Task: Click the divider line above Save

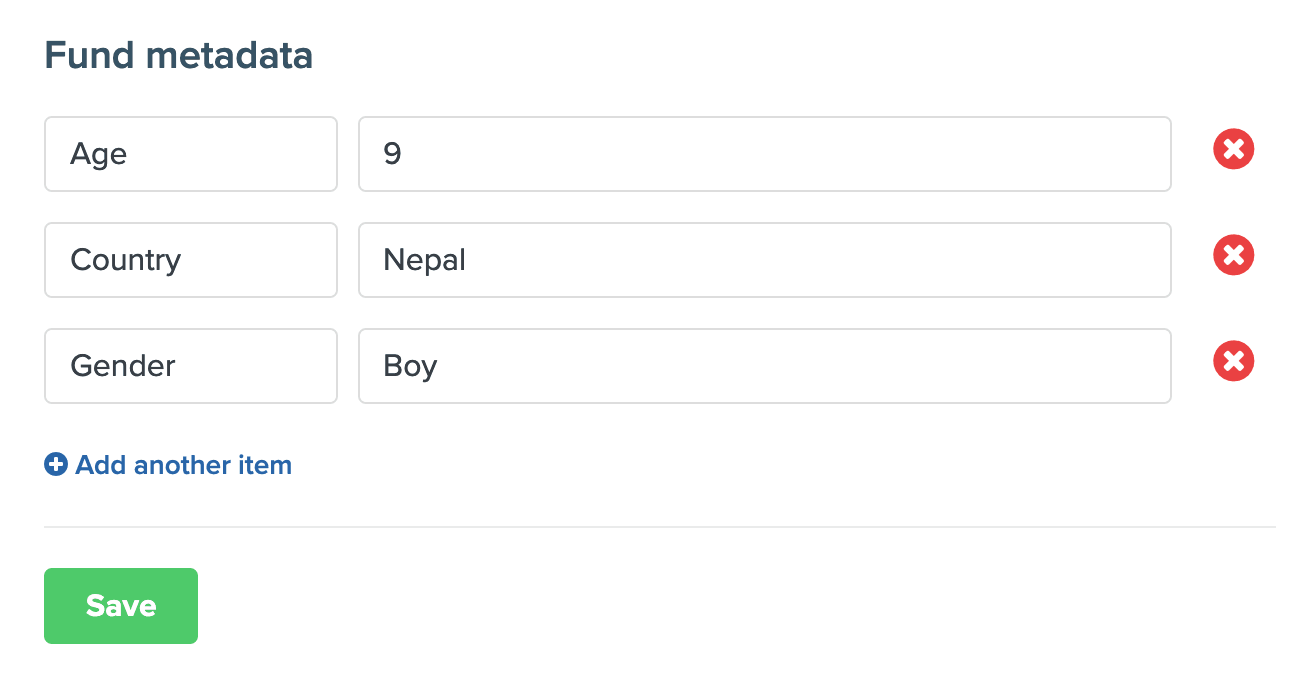Action: [x=660, y=527]
